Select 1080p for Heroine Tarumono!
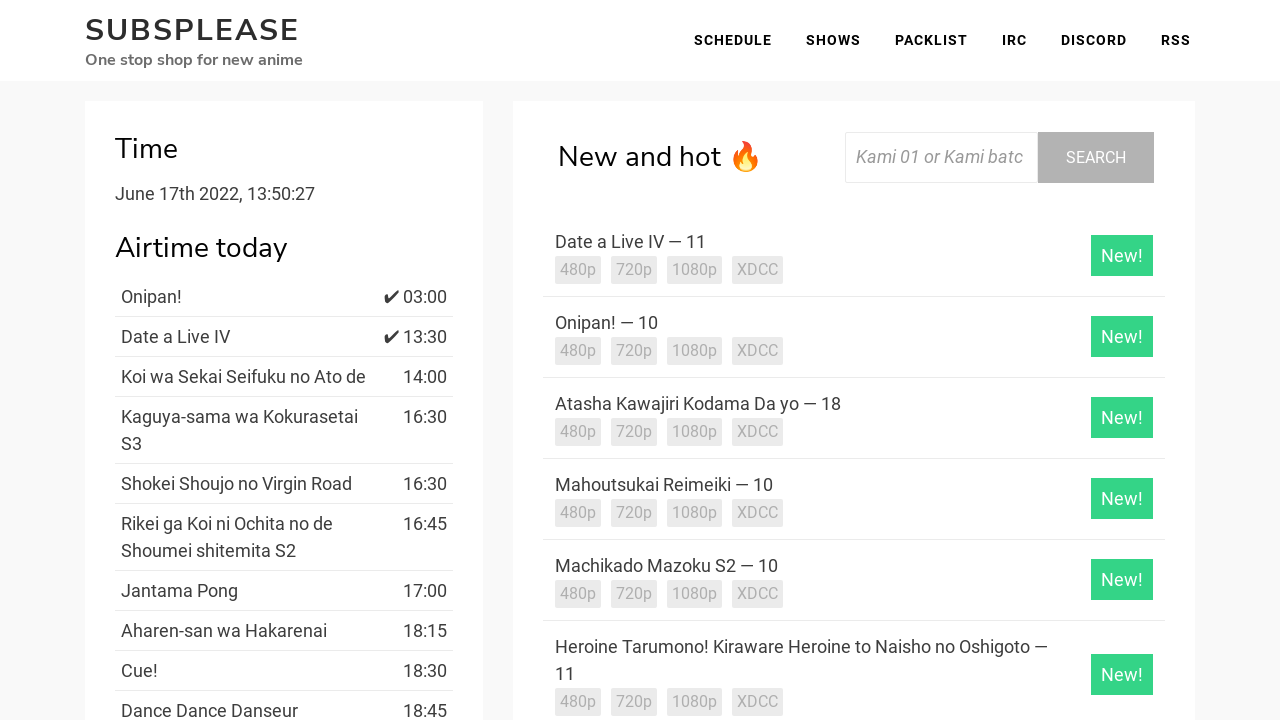1280x720 pixels. click(x=694, y=702)
